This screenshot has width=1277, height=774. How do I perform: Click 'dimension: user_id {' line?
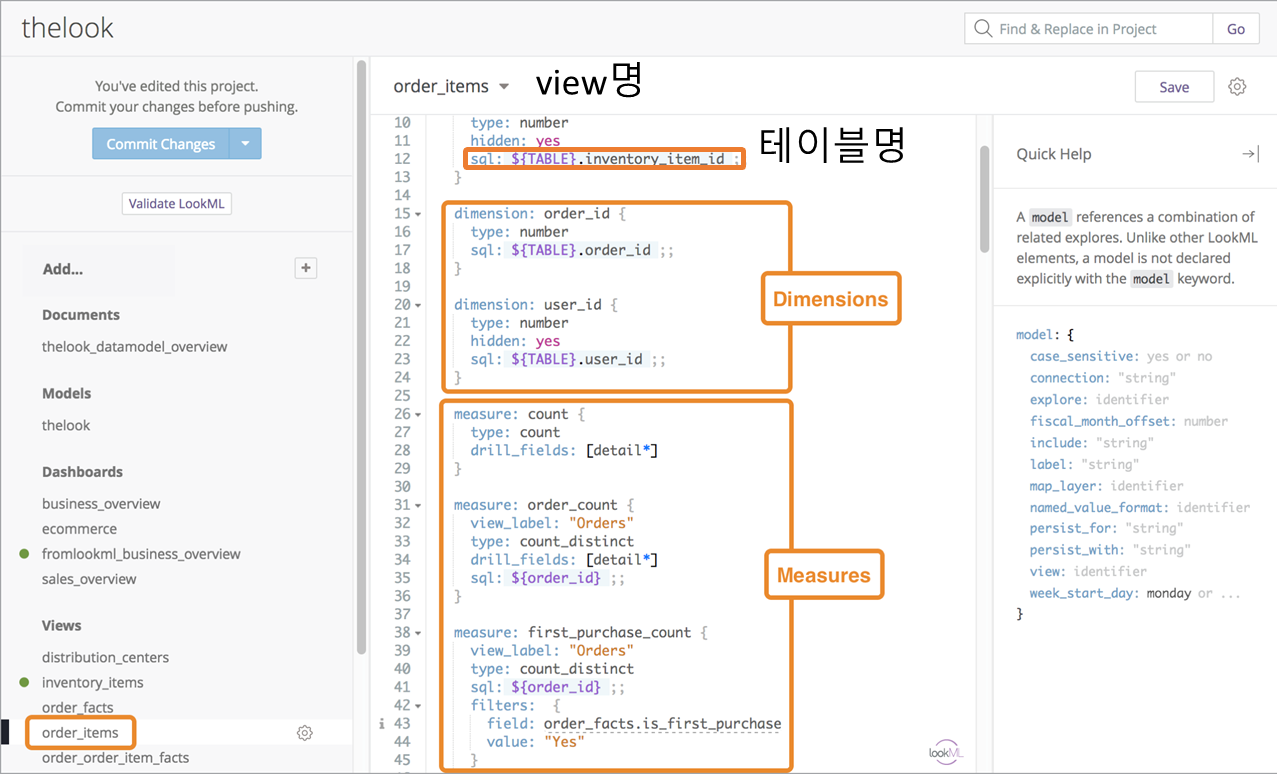[x=536, y=305]
